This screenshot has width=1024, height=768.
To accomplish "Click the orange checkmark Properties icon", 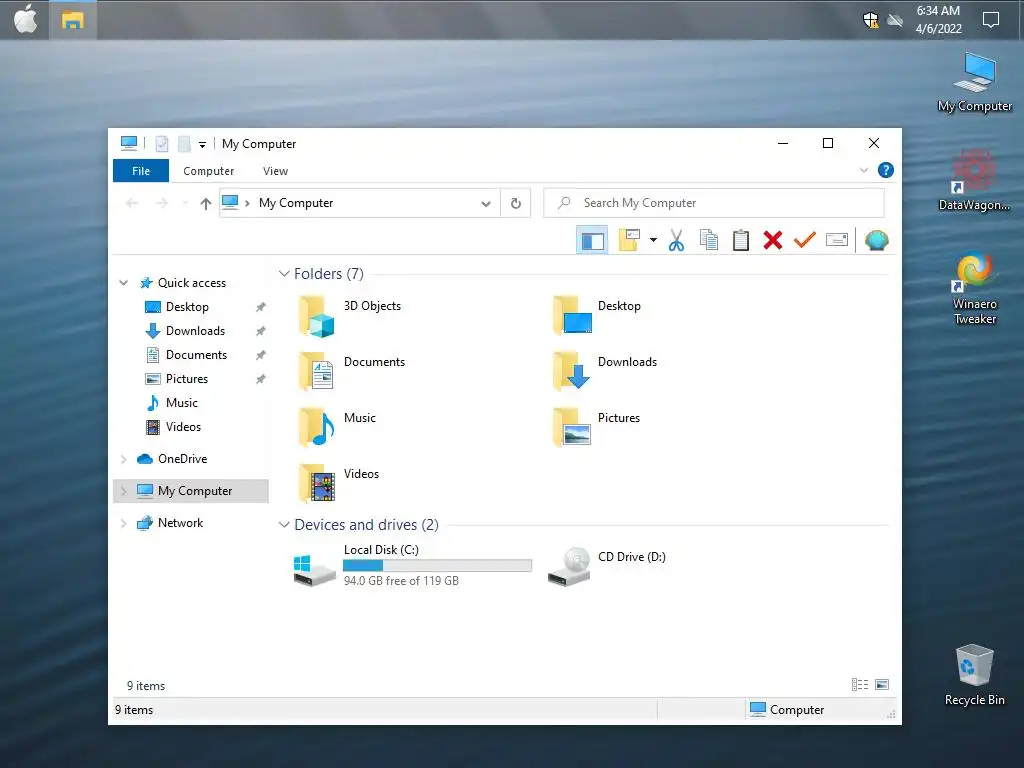I will coord(805,240).
